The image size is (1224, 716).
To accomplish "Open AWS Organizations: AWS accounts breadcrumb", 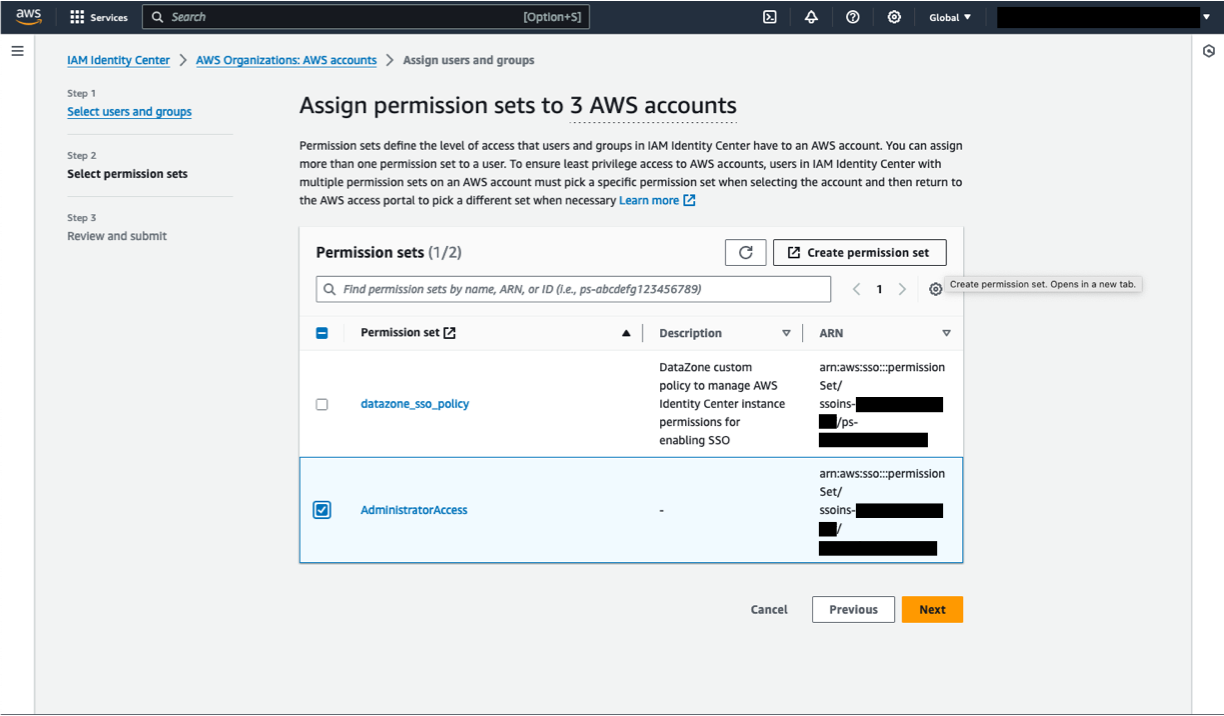I will click(x=286, y=60).
